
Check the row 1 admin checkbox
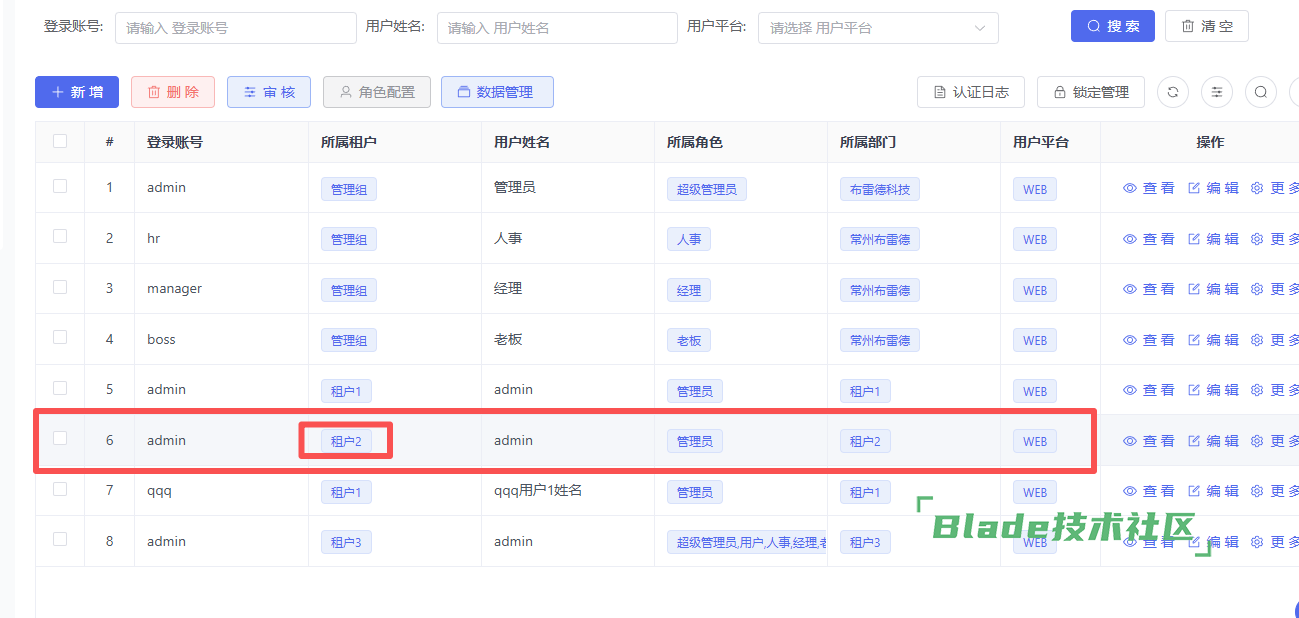[x=60, y=186]
